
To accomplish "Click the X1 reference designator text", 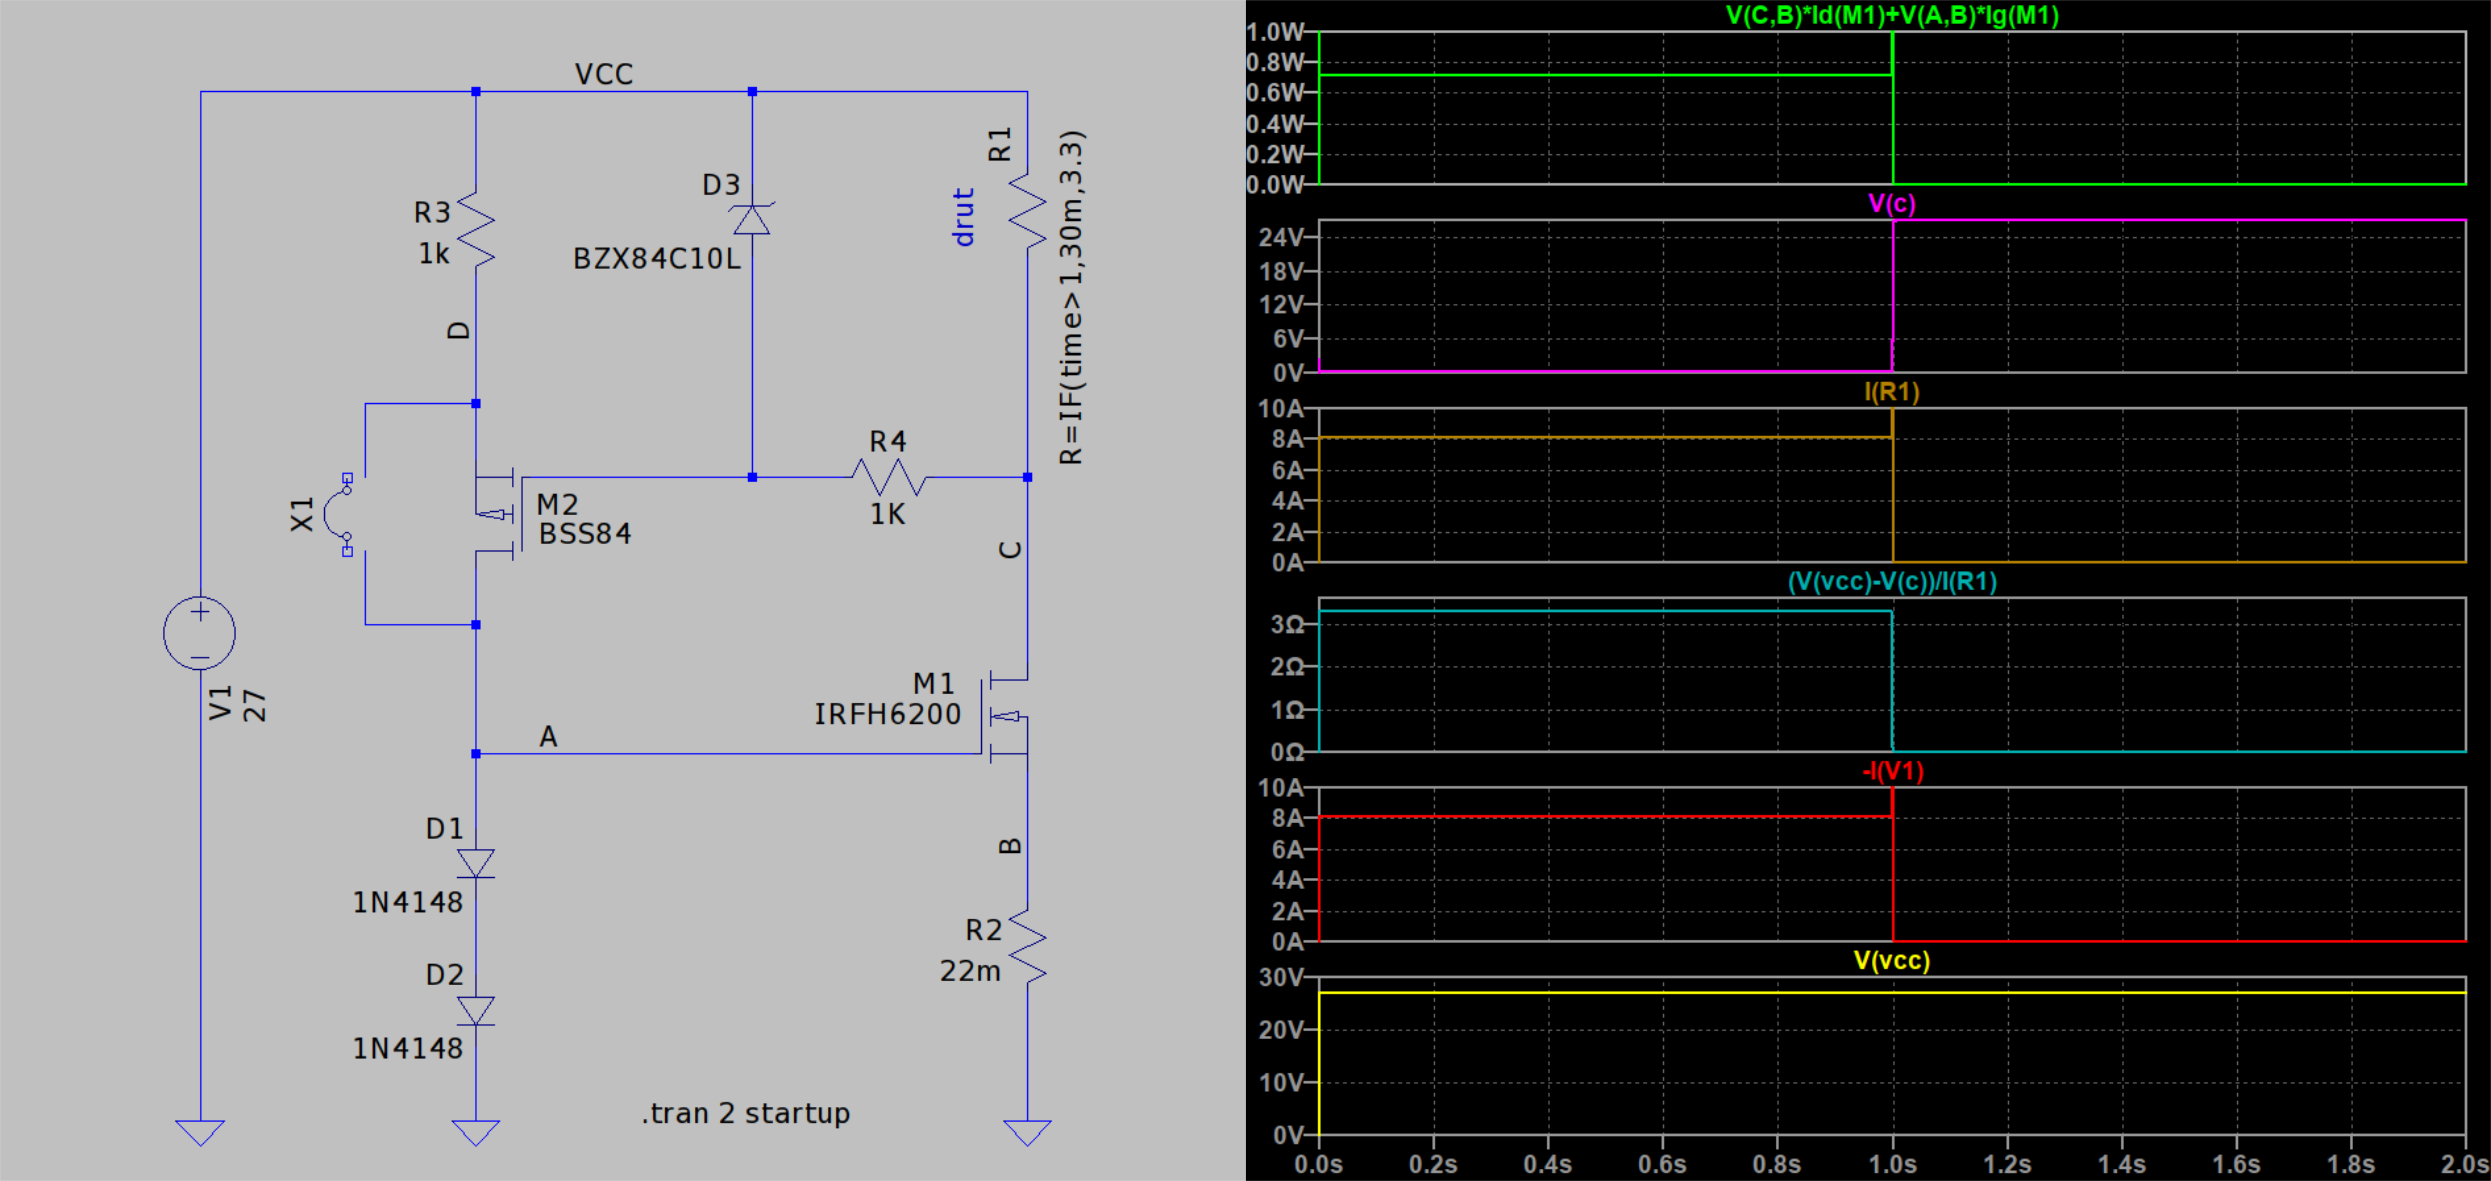I will (302, 514).
